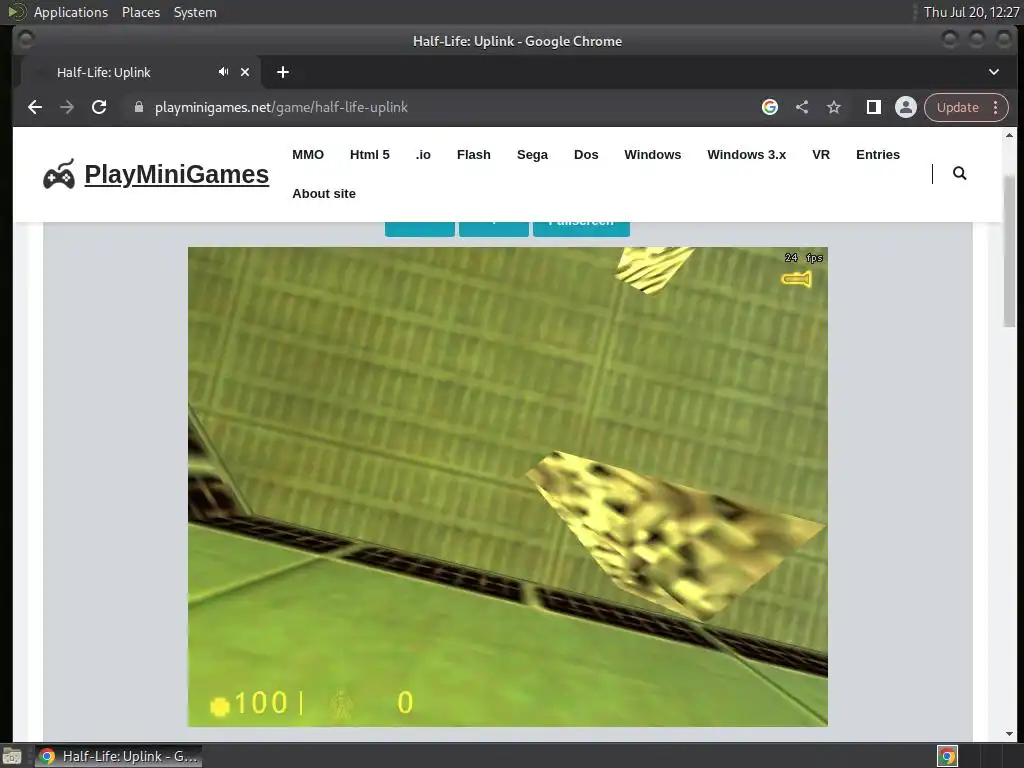Open the Sega games category
The image size is (1024, 768).
[532, 155]
